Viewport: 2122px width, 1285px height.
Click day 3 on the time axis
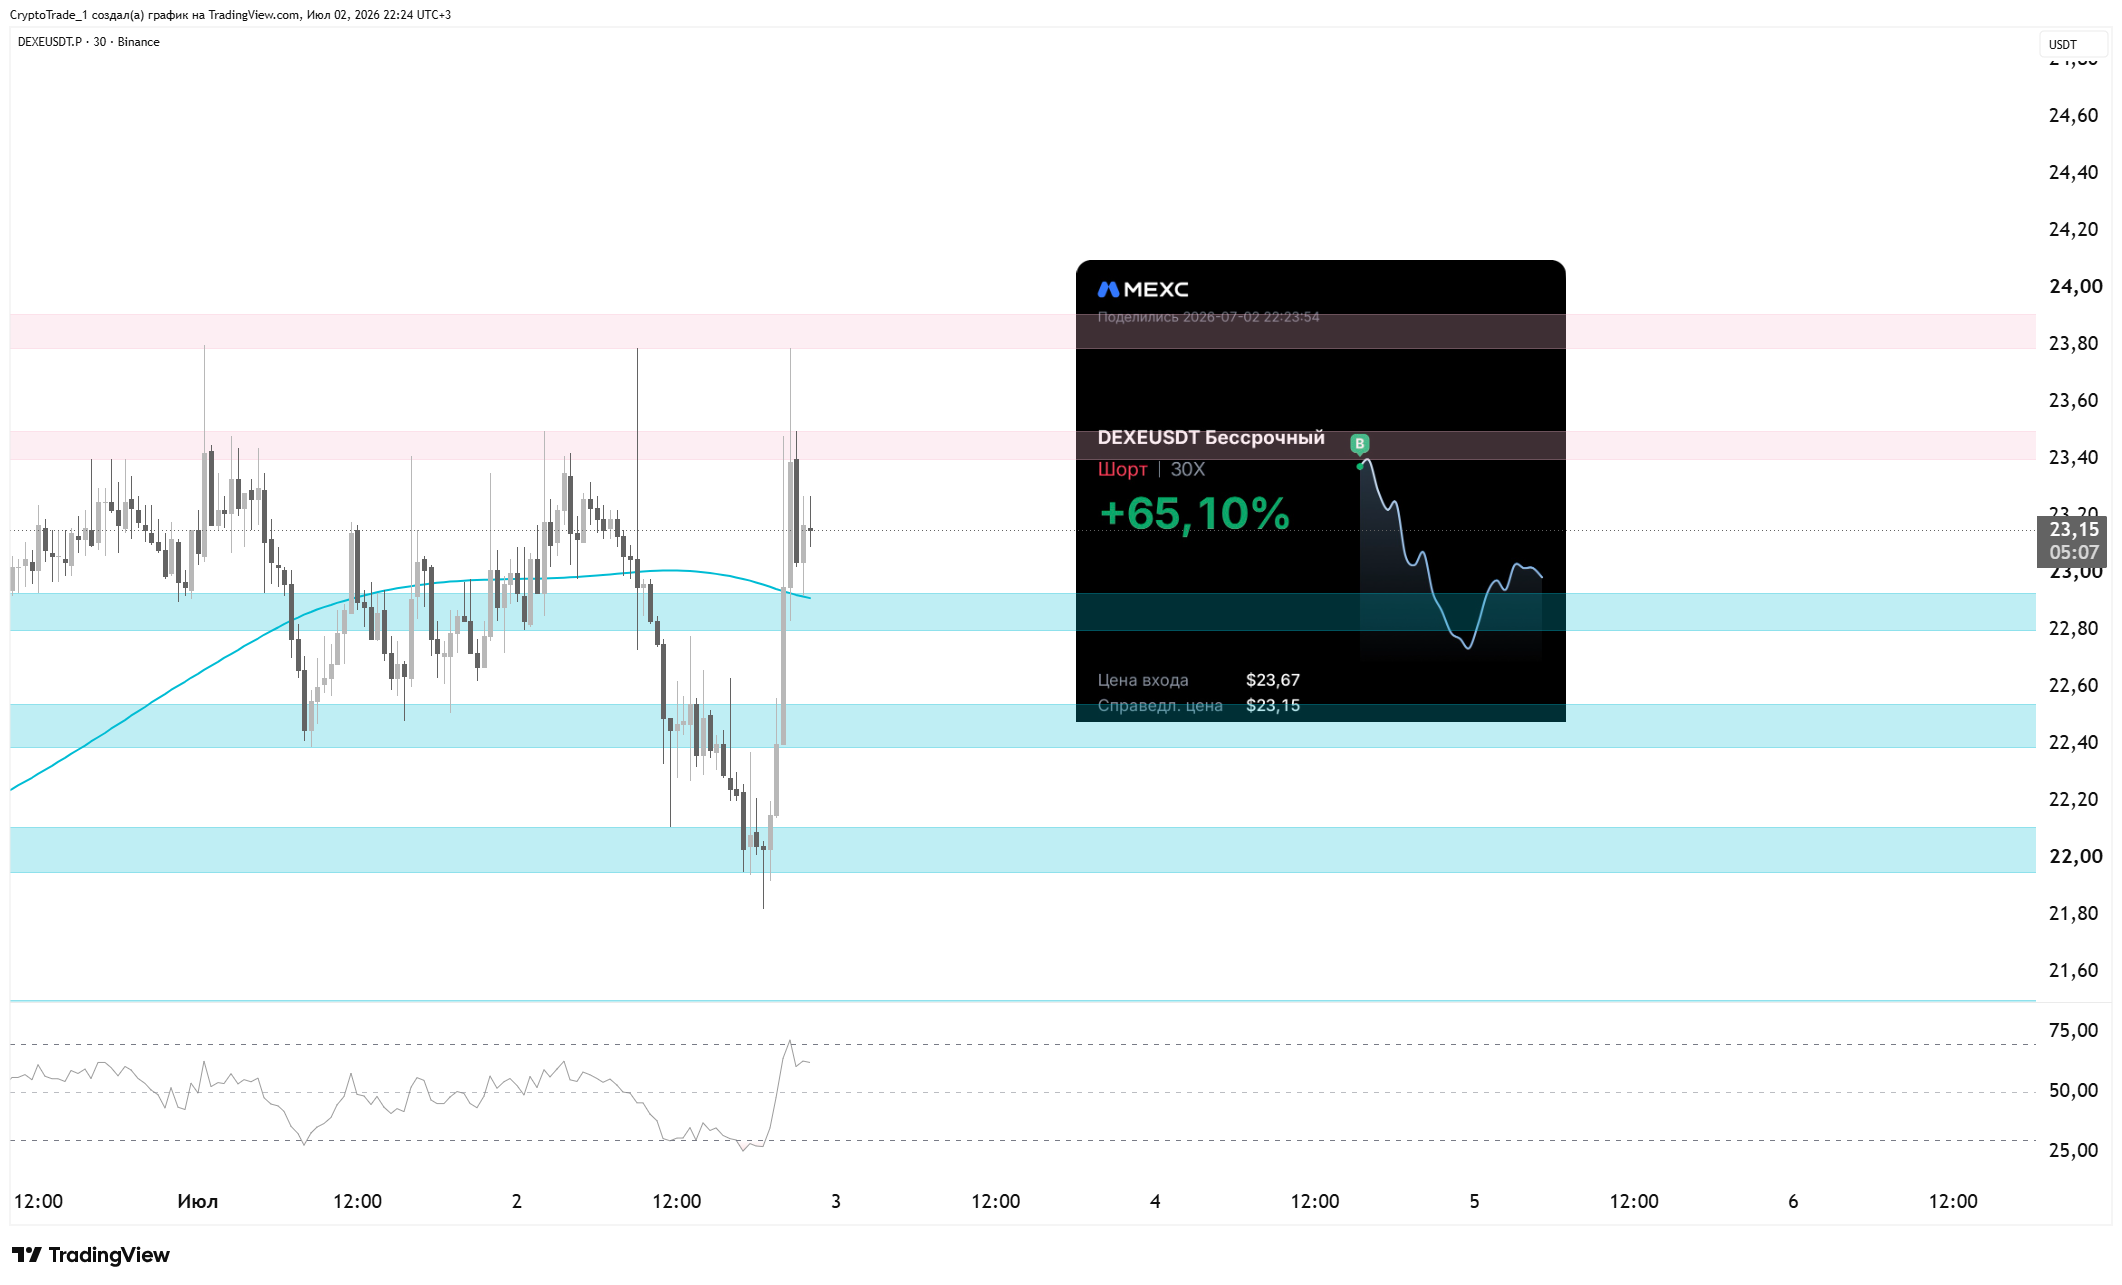coord(836,1201)
